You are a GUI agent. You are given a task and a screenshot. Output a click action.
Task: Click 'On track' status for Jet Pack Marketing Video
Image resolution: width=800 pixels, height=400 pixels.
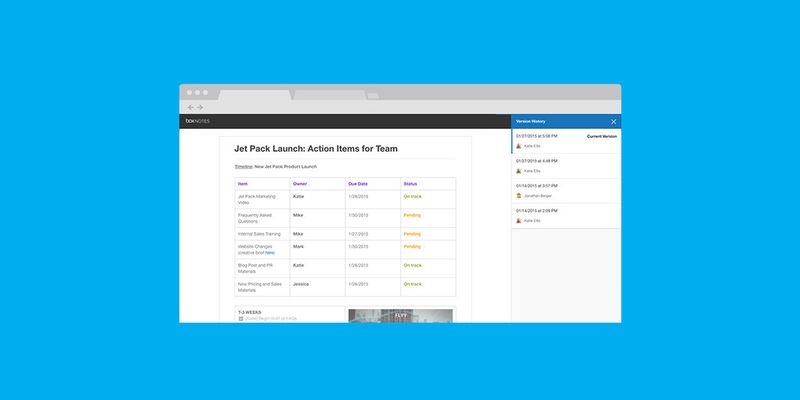(413, 196)
